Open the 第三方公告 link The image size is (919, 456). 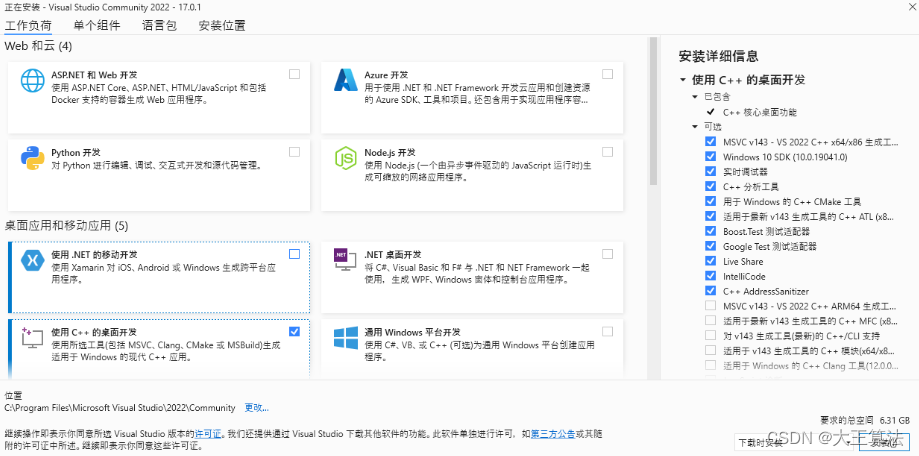[553, 434]
